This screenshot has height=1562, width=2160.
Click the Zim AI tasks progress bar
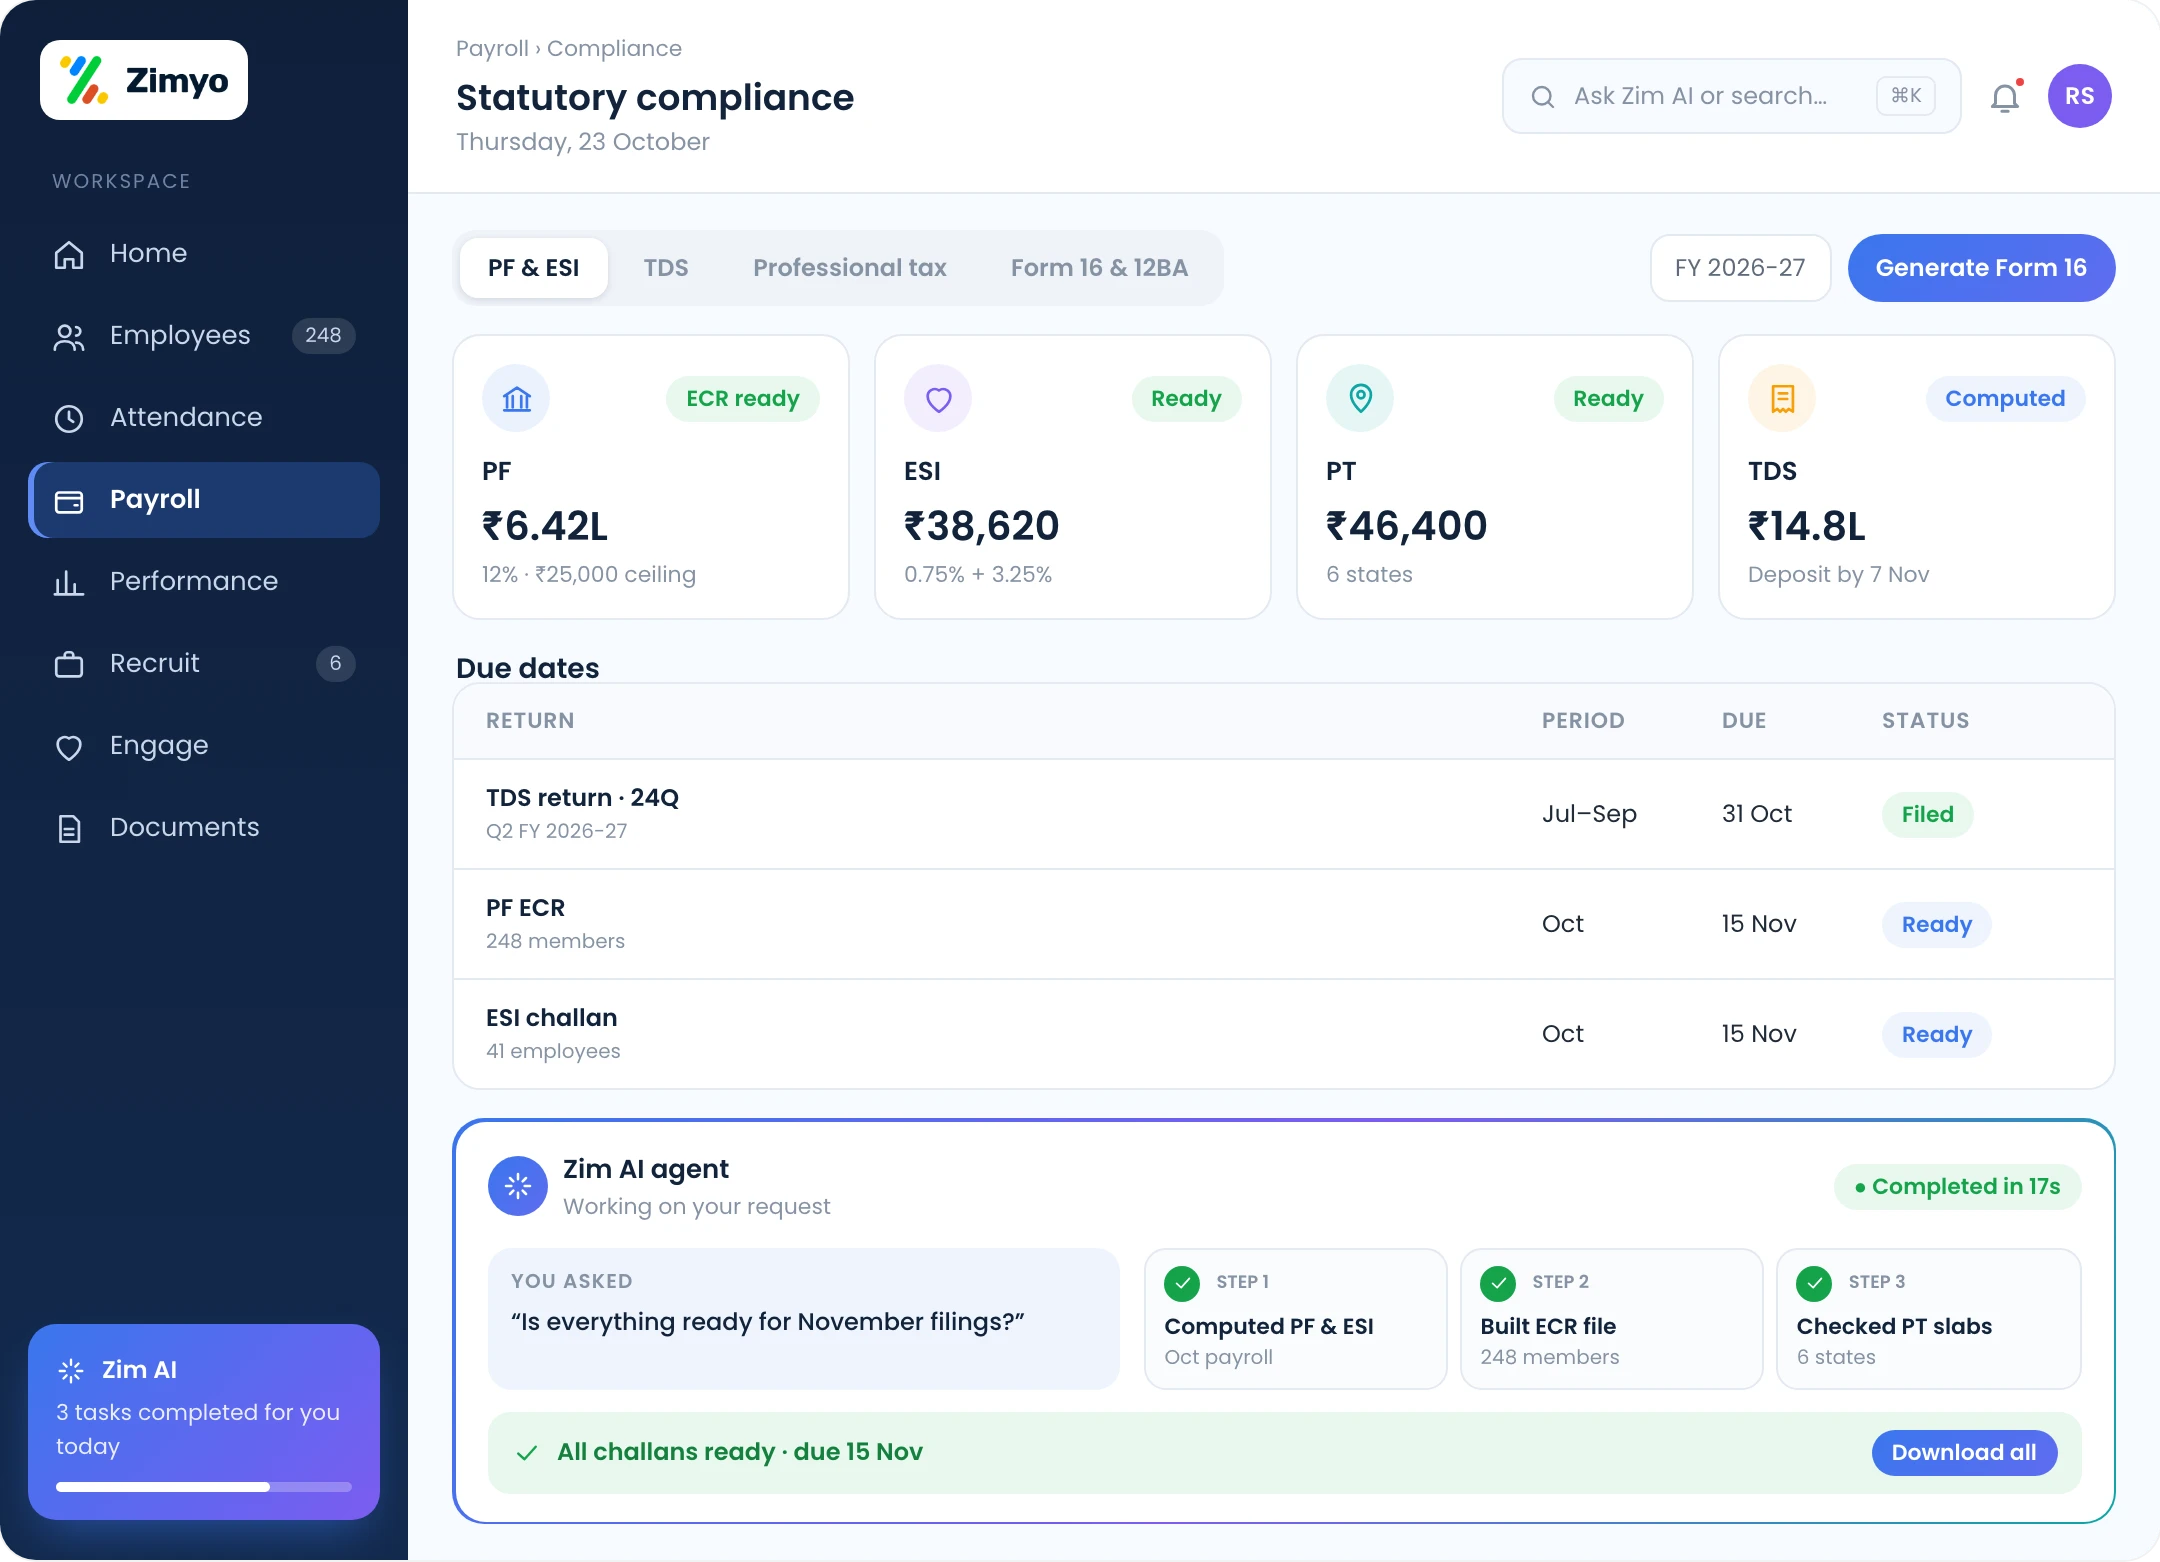(204, 1487)
